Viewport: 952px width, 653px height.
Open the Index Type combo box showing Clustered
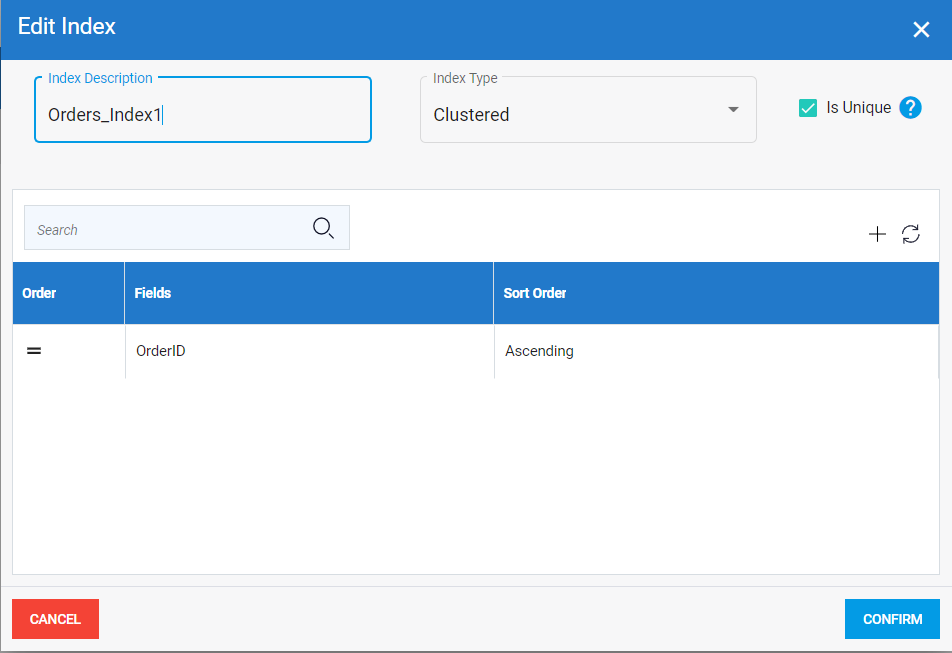tap(575, 115)
